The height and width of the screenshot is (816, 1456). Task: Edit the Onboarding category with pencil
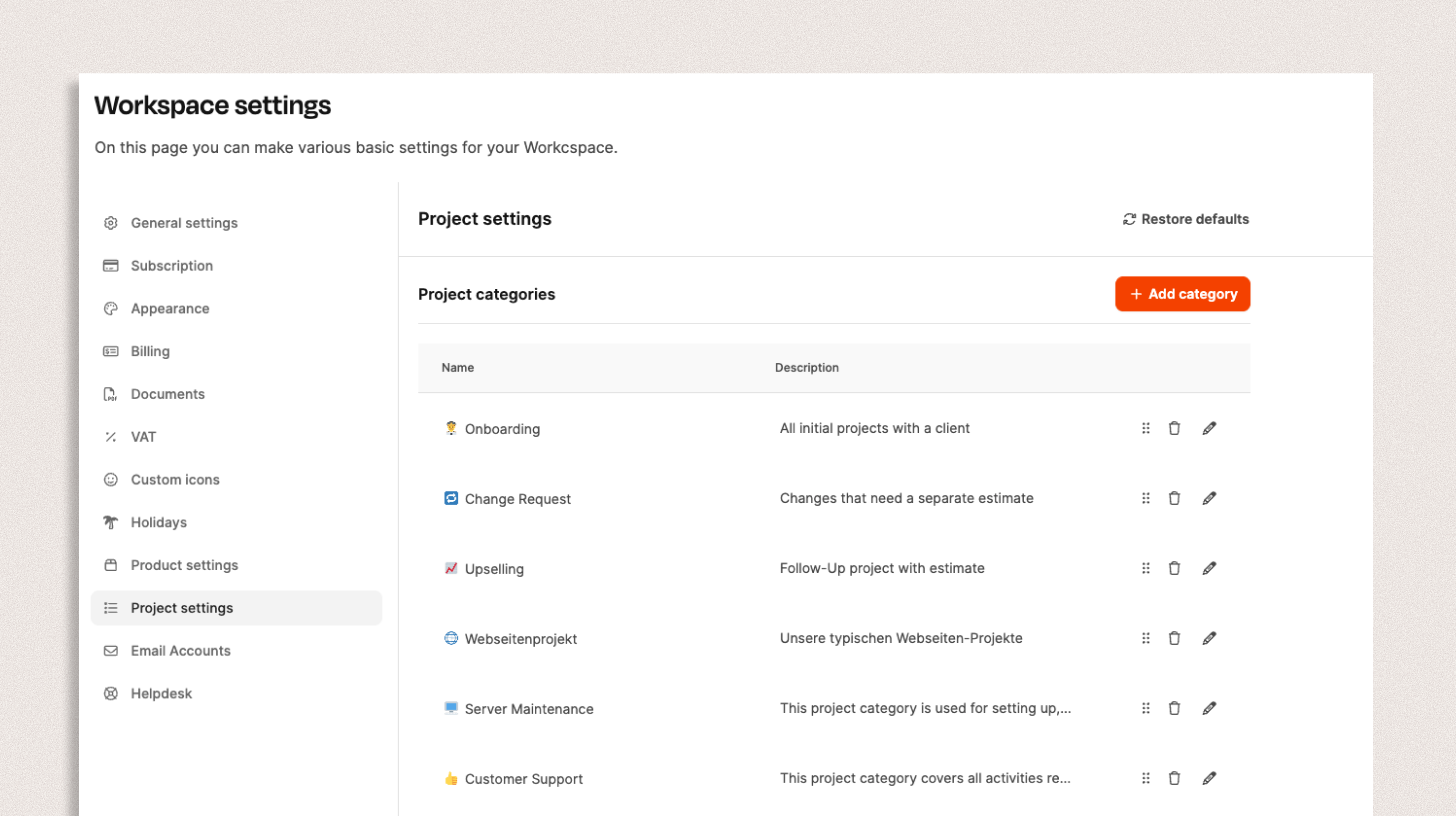tap(1209, 428)
